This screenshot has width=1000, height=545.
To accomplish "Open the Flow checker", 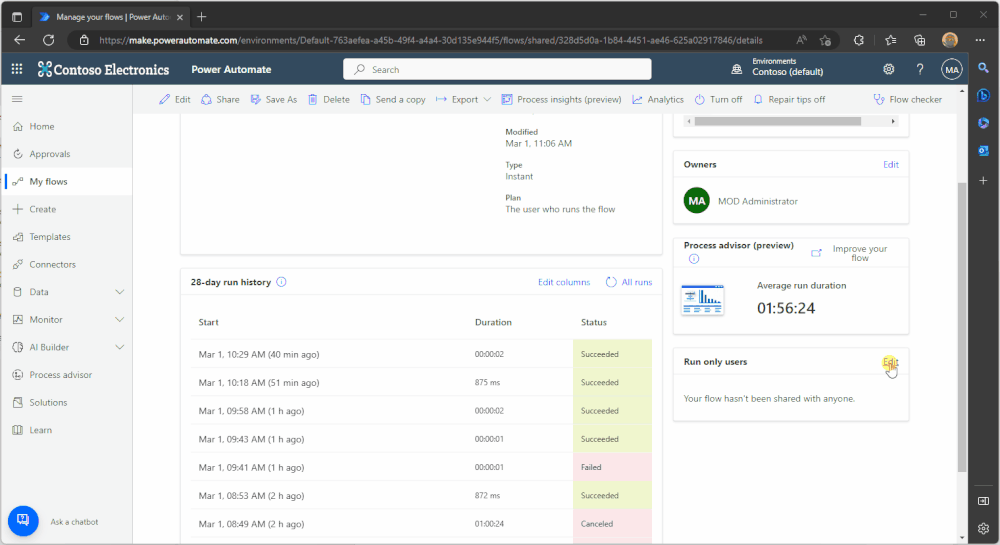I will 908,99.
